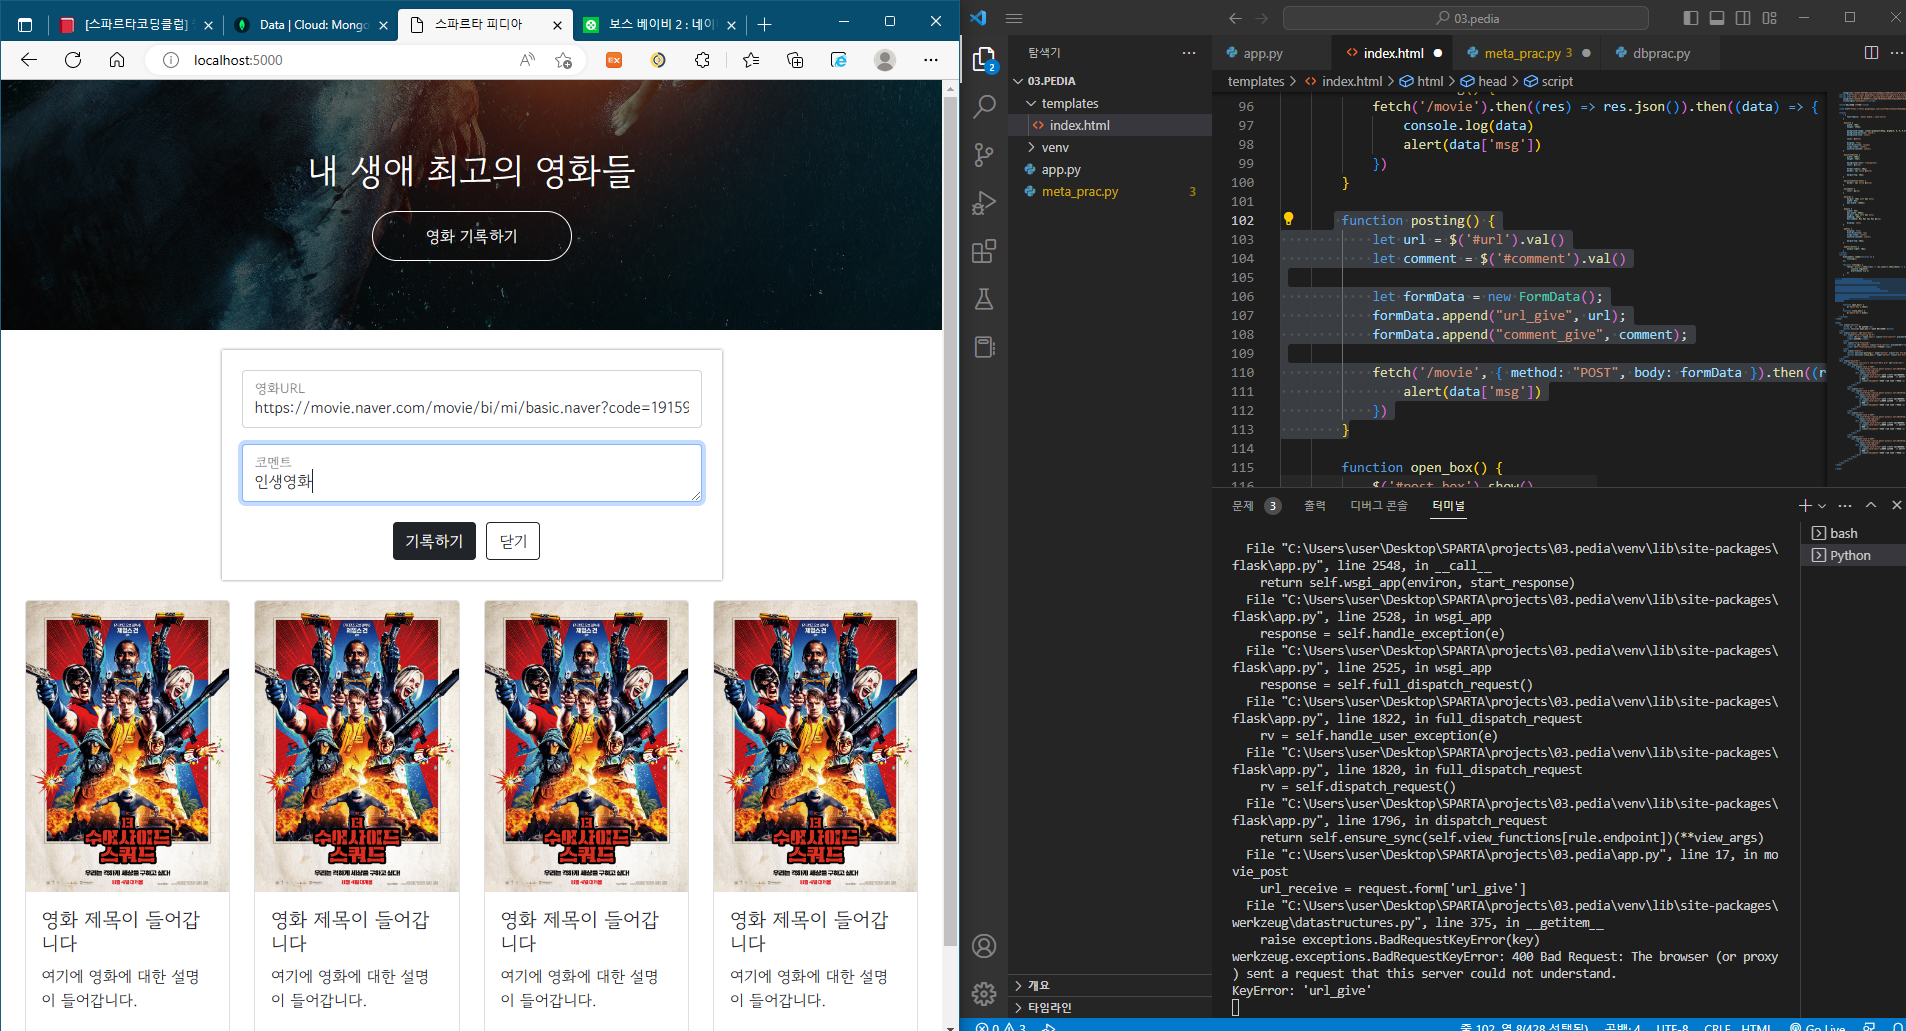Open the terminal launch profile dropdown
The width and height of the screenshot is (1906, 1031).
(1822, 506)
